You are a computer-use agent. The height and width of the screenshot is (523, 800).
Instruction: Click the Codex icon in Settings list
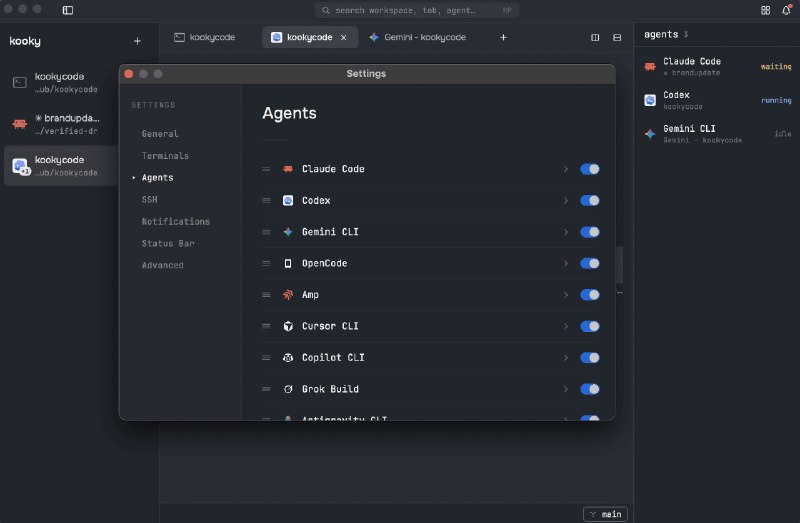[x=288, y=201]
